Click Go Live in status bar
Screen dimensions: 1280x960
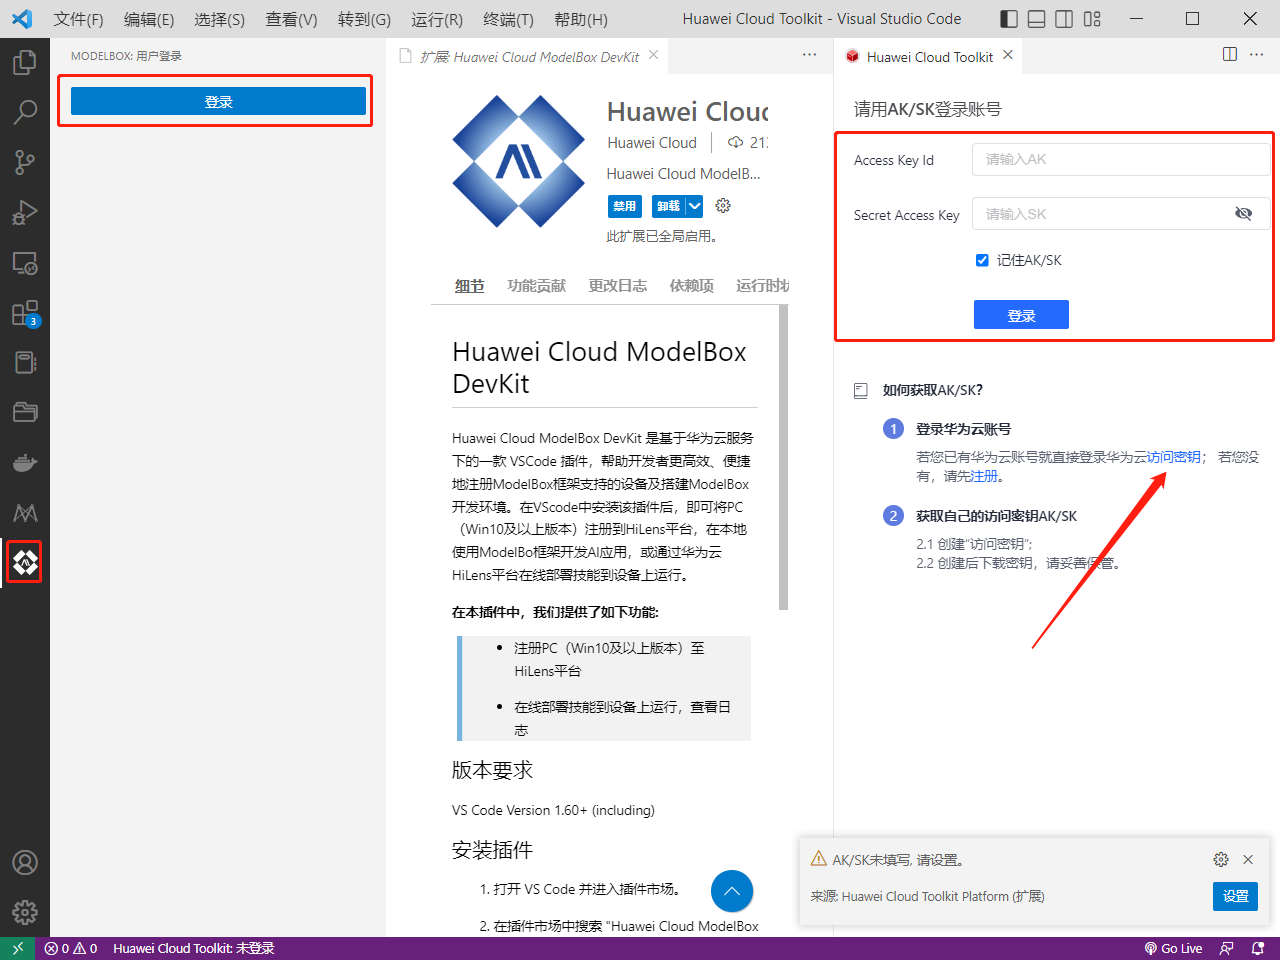[1173, 948]
